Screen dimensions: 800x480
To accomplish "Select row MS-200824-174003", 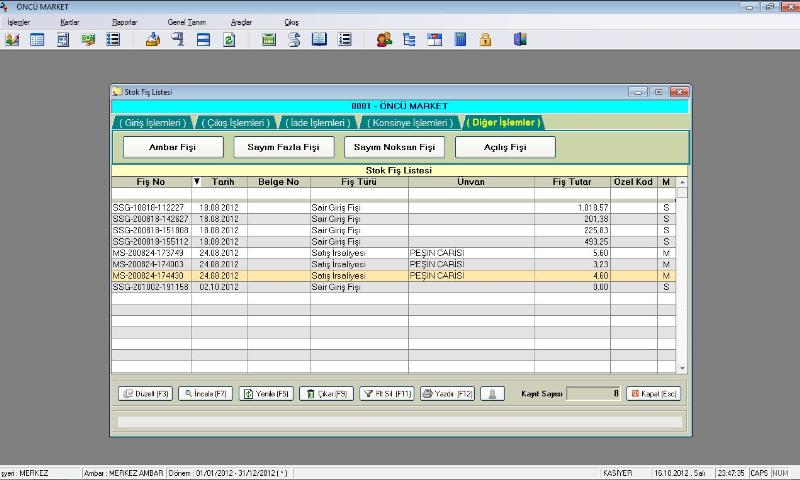I will point(393,264).
